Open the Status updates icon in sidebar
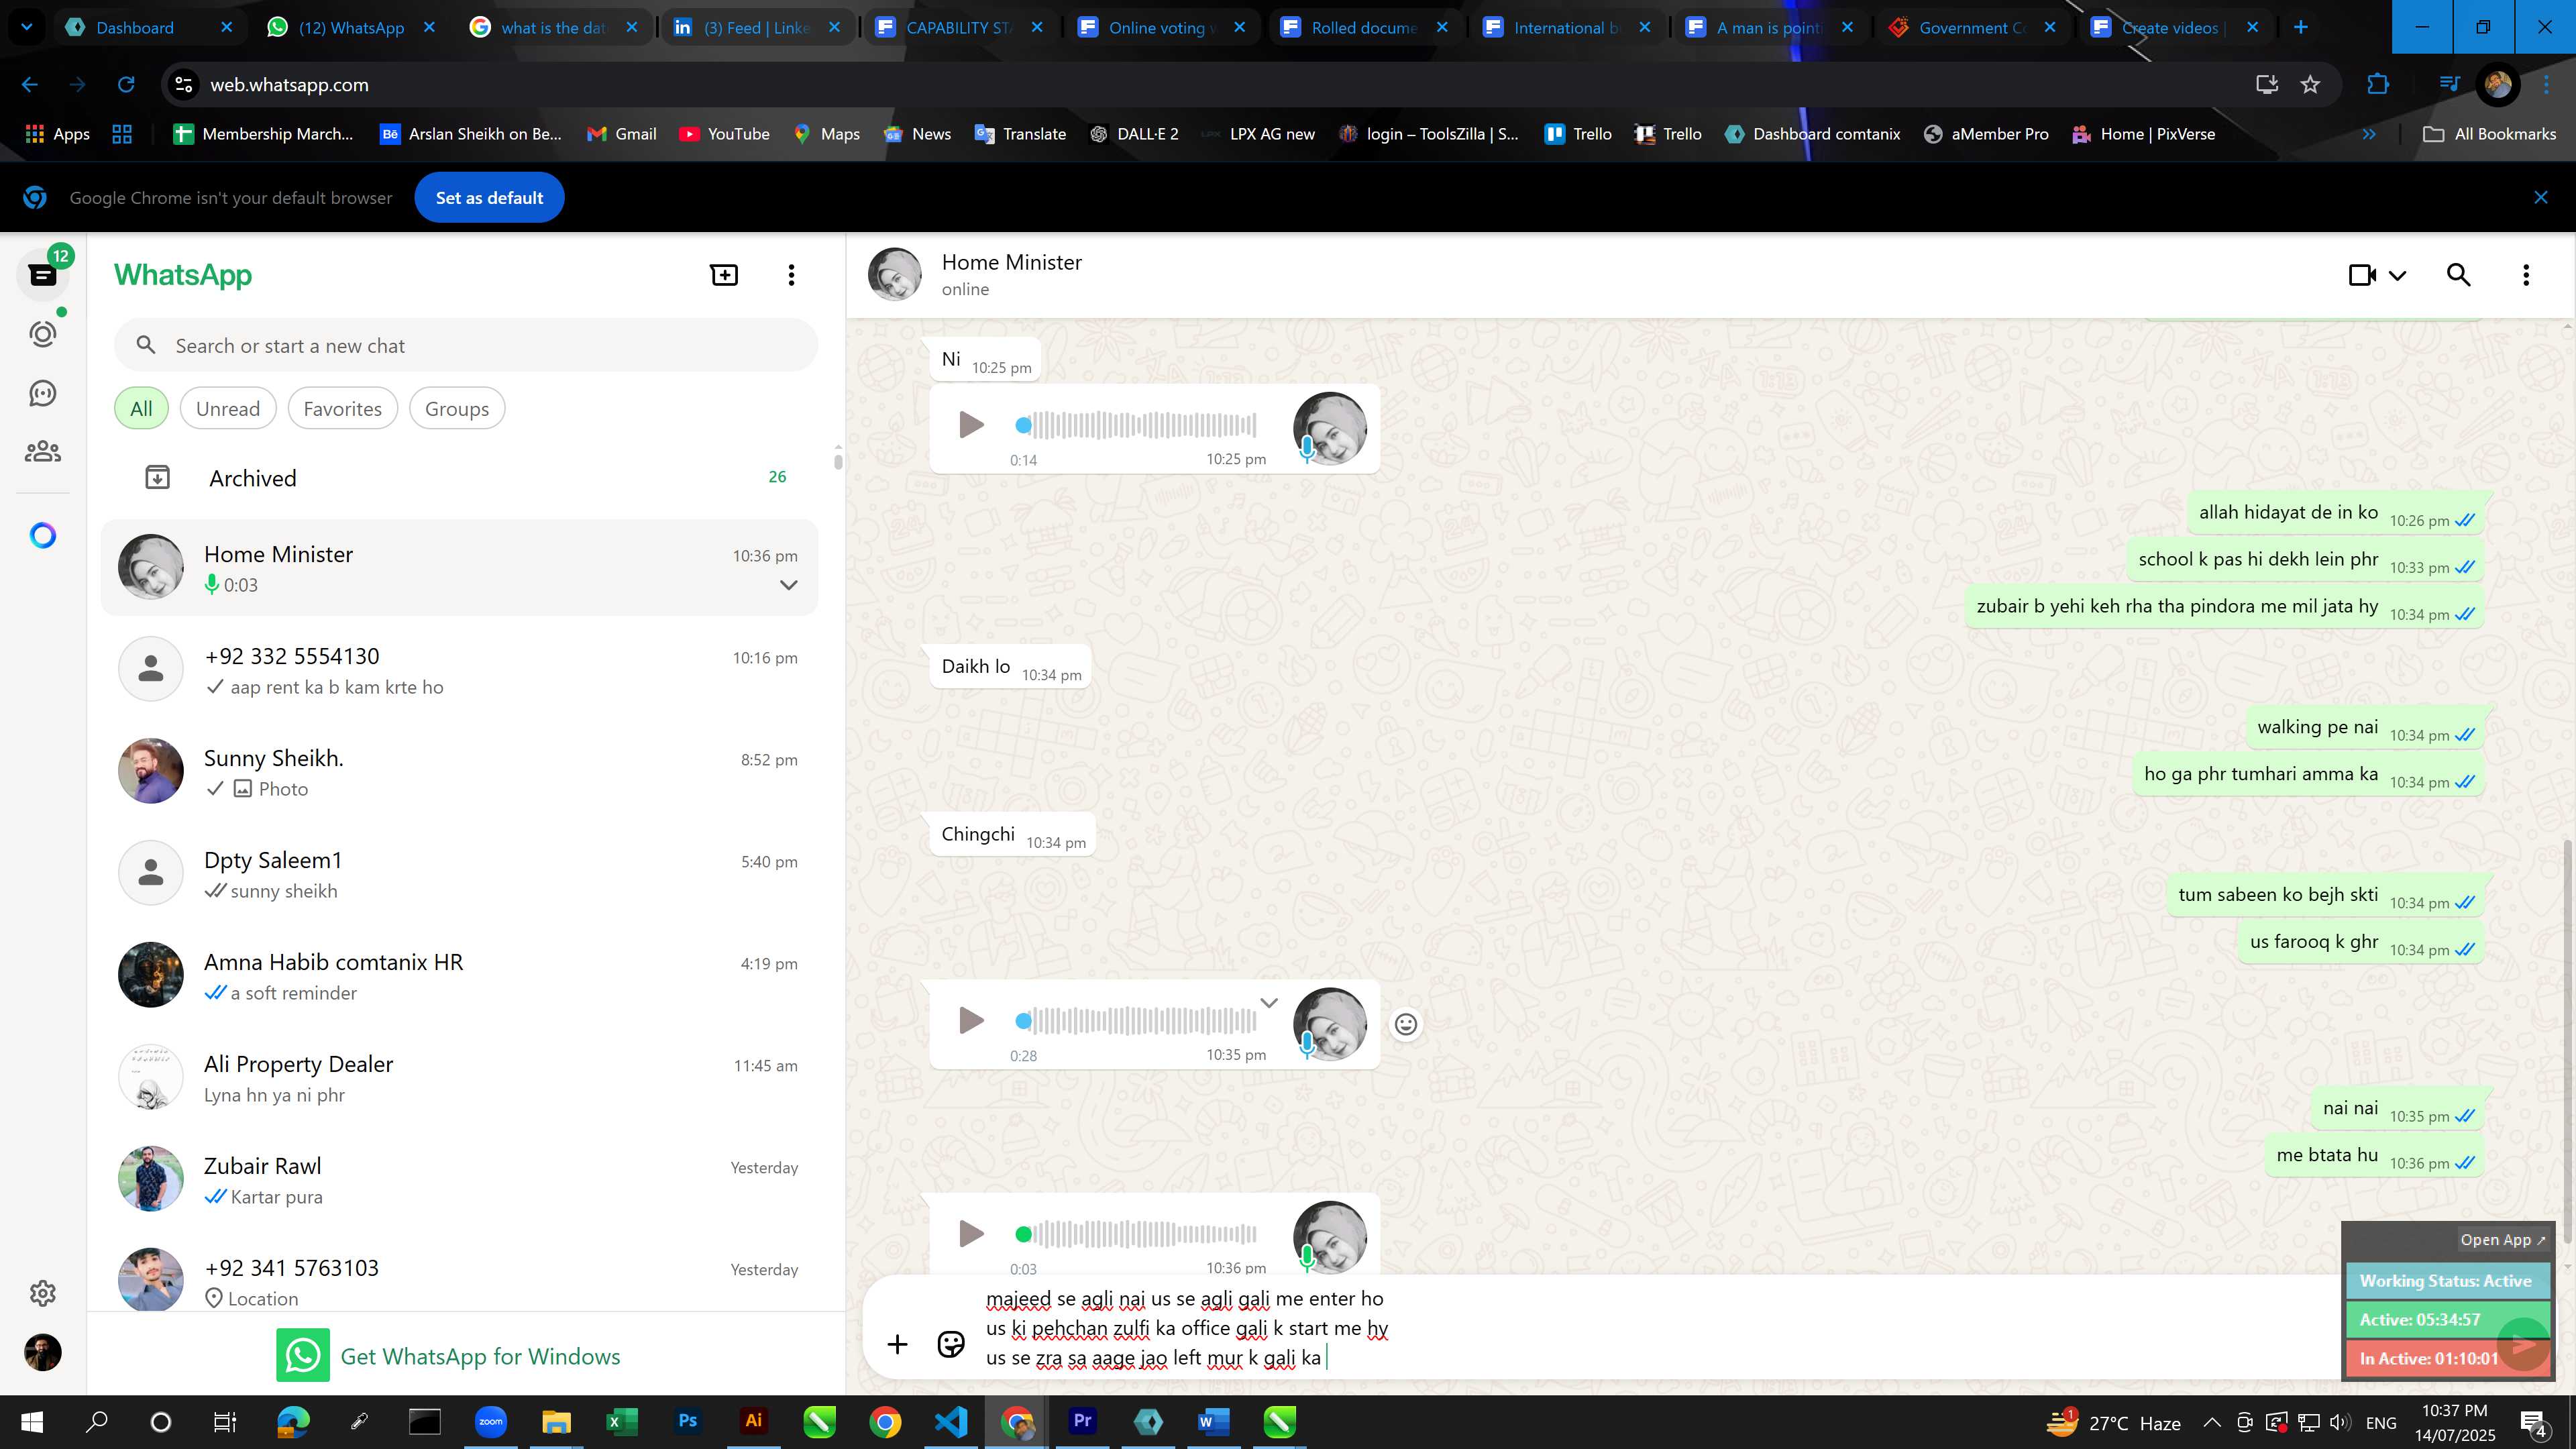Screen dimensions: 2576x1449 point(43,333)
